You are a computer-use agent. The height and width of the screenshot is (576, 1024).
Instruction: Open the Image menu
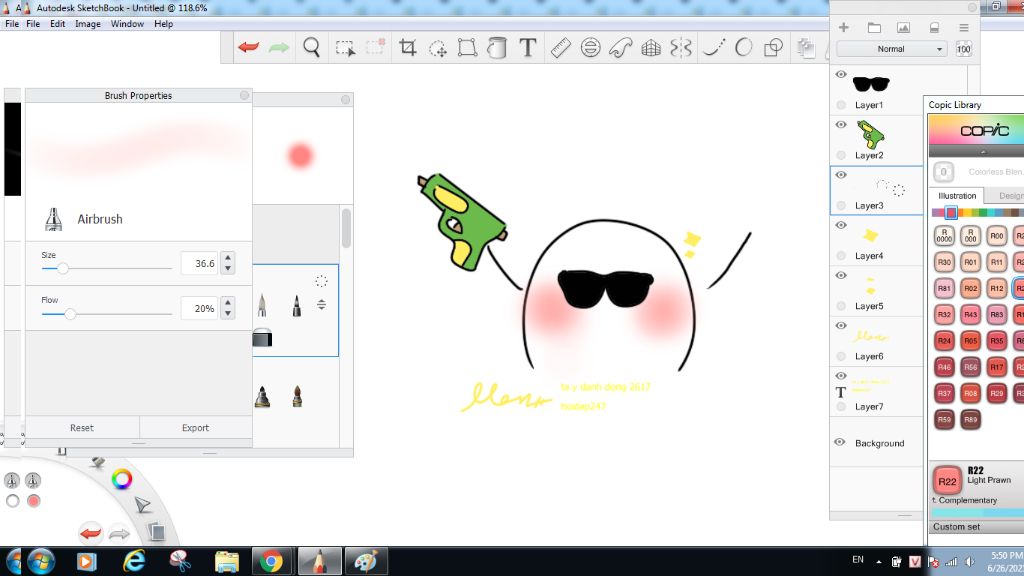[x=88, y=24]
